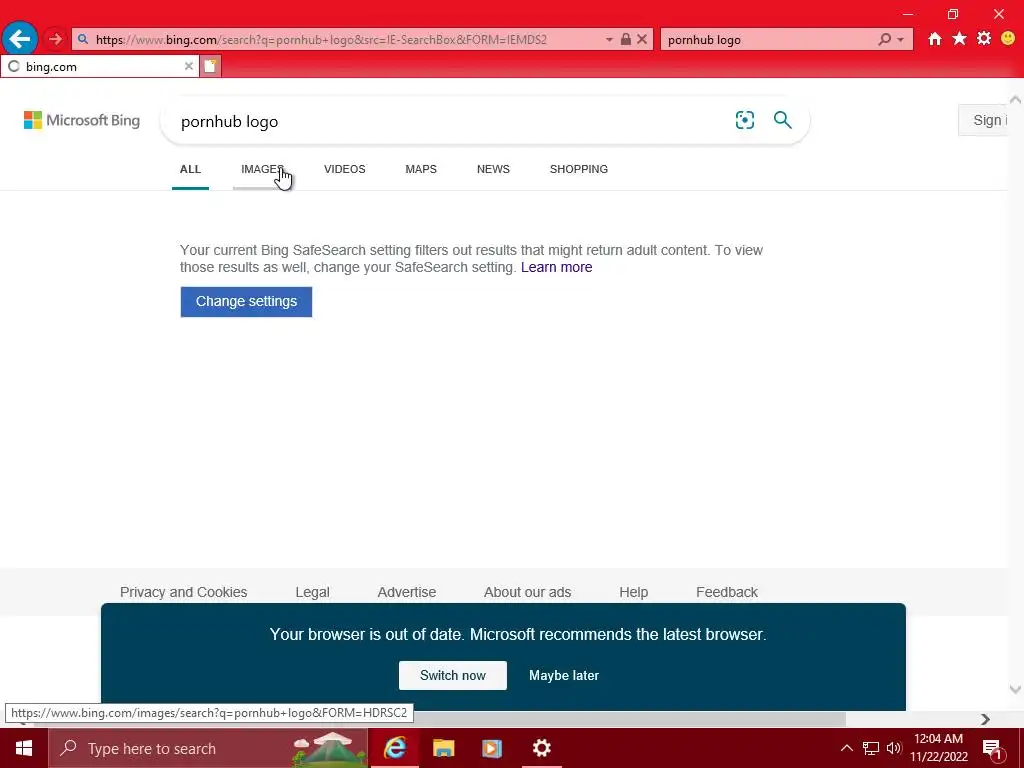Click the Switch now button
The image size is (1024, 768).
(x=453, y=675)
